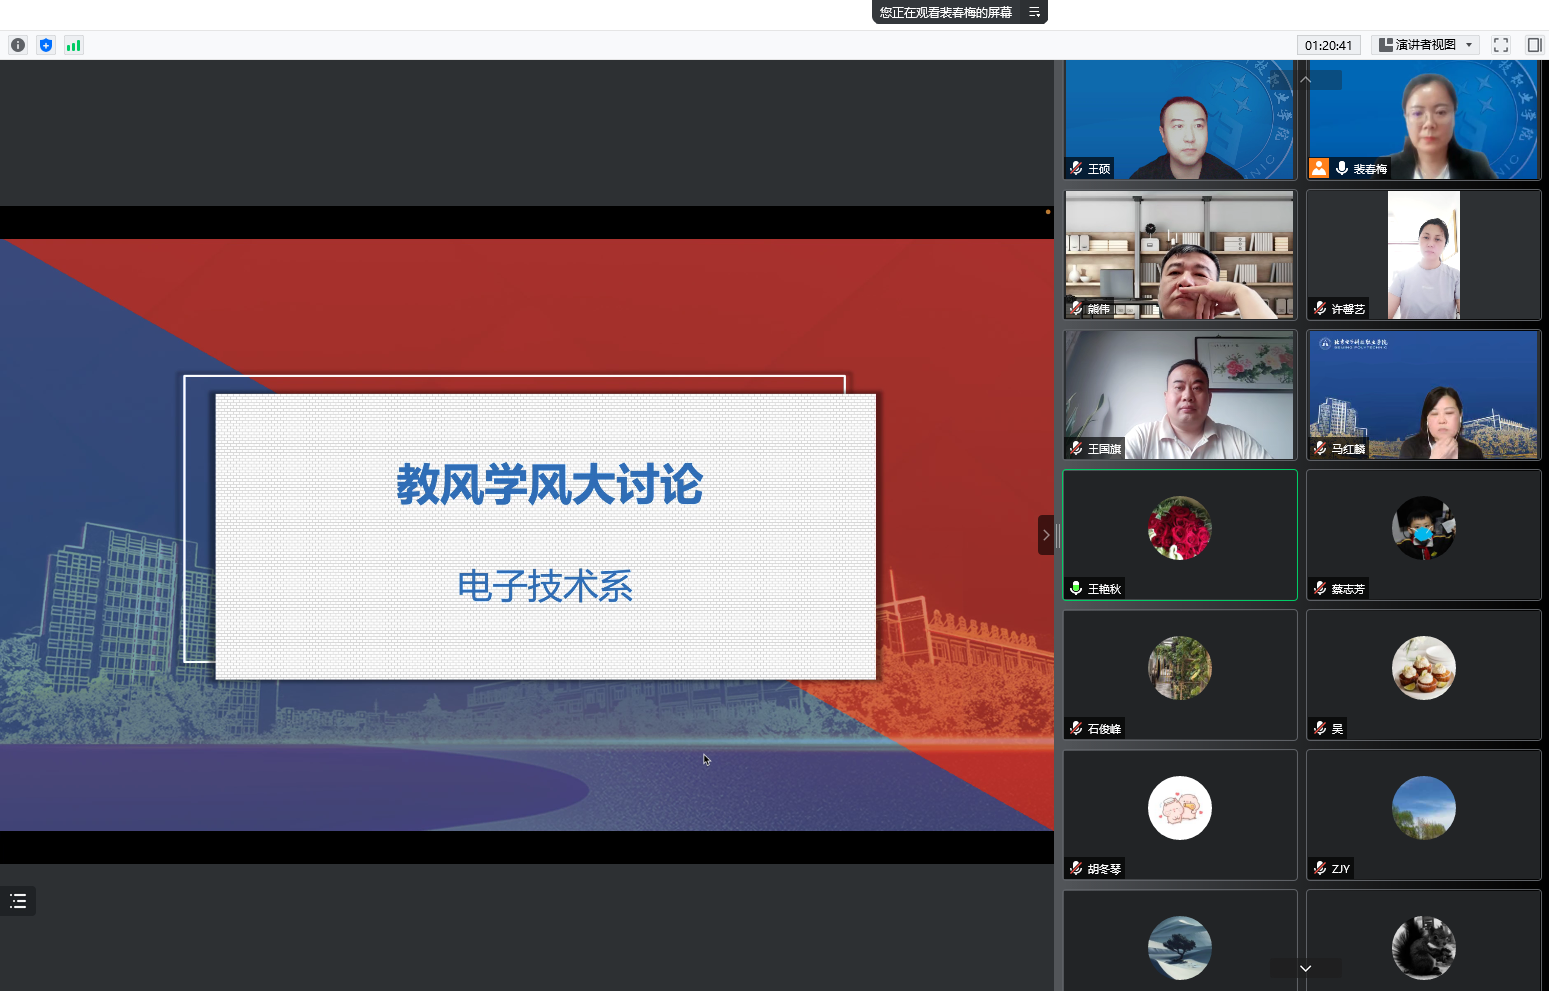Screen dimensions: 1549x991
Task: Toggle 王国旗's muted mic icon
Action: click(1075, 448)
